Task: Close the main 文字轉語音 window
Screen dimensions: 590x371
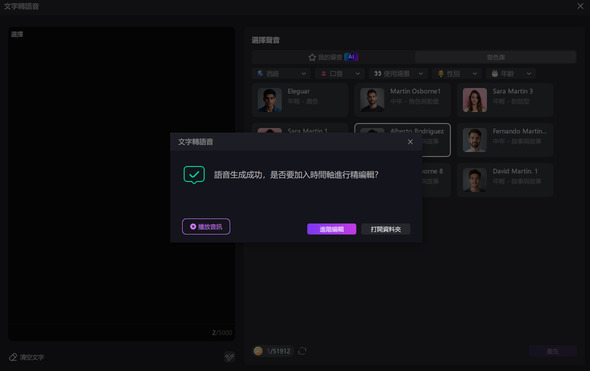Action: [x=580, y=6]
